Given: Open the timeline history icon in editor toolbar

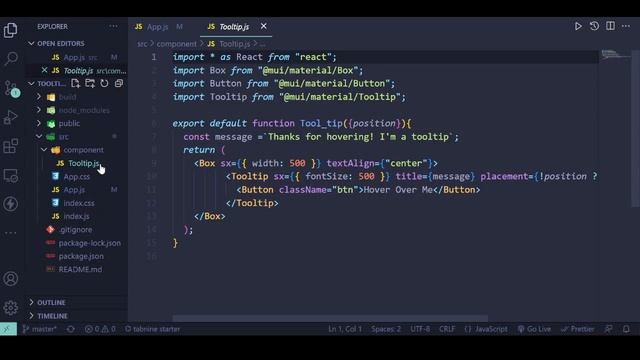Looking at the screenshot, I should [594, 27].
